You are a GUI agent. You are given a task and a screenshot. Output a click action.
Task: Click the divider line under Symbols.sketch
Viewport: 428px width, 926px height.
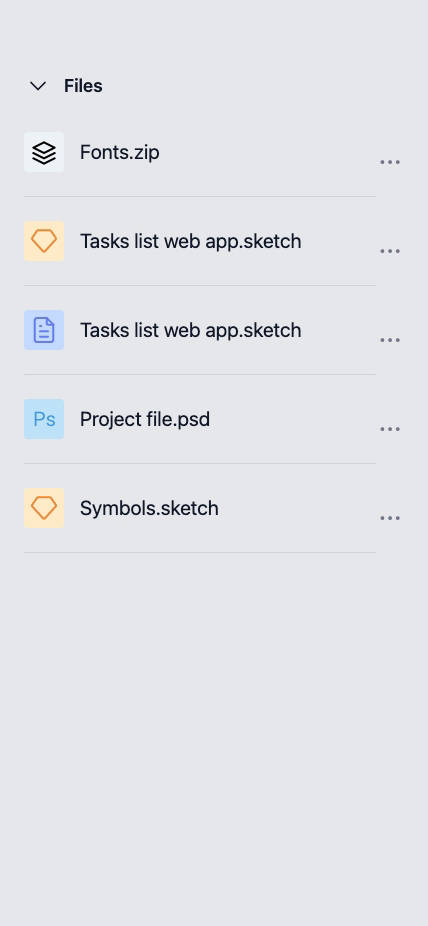[200, 553]
